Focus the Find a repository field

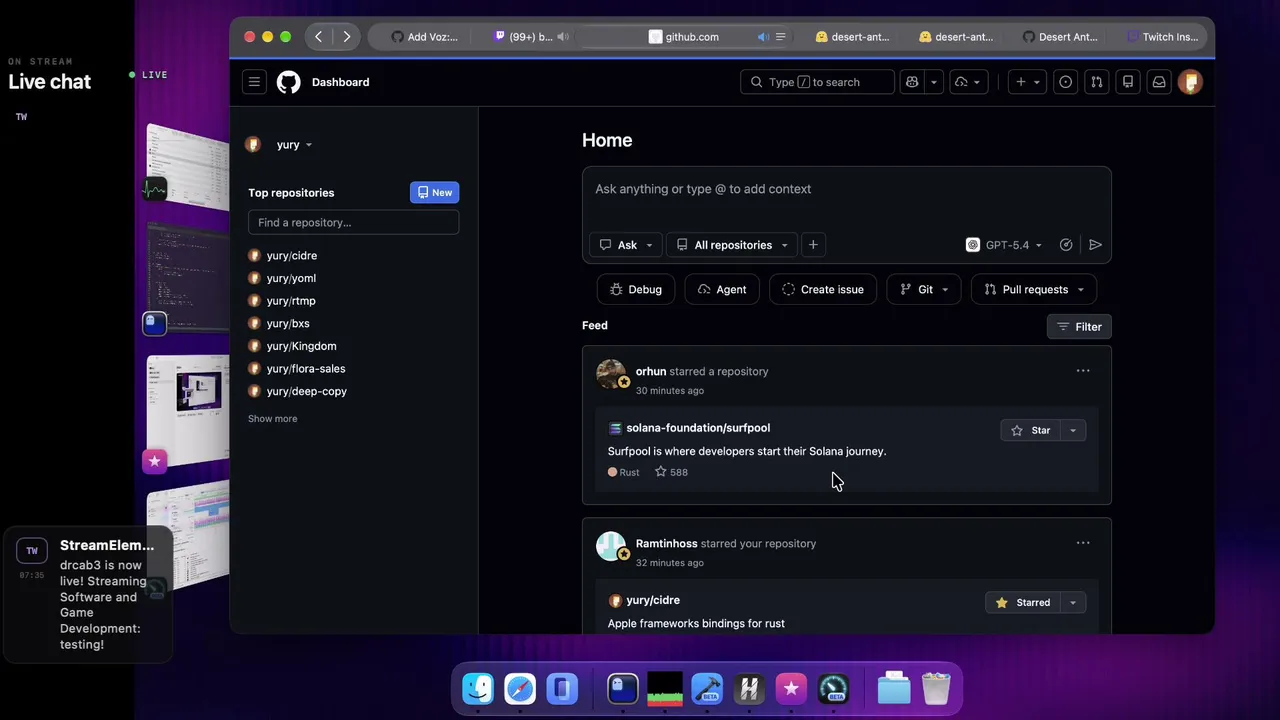[x=354, y=222]
